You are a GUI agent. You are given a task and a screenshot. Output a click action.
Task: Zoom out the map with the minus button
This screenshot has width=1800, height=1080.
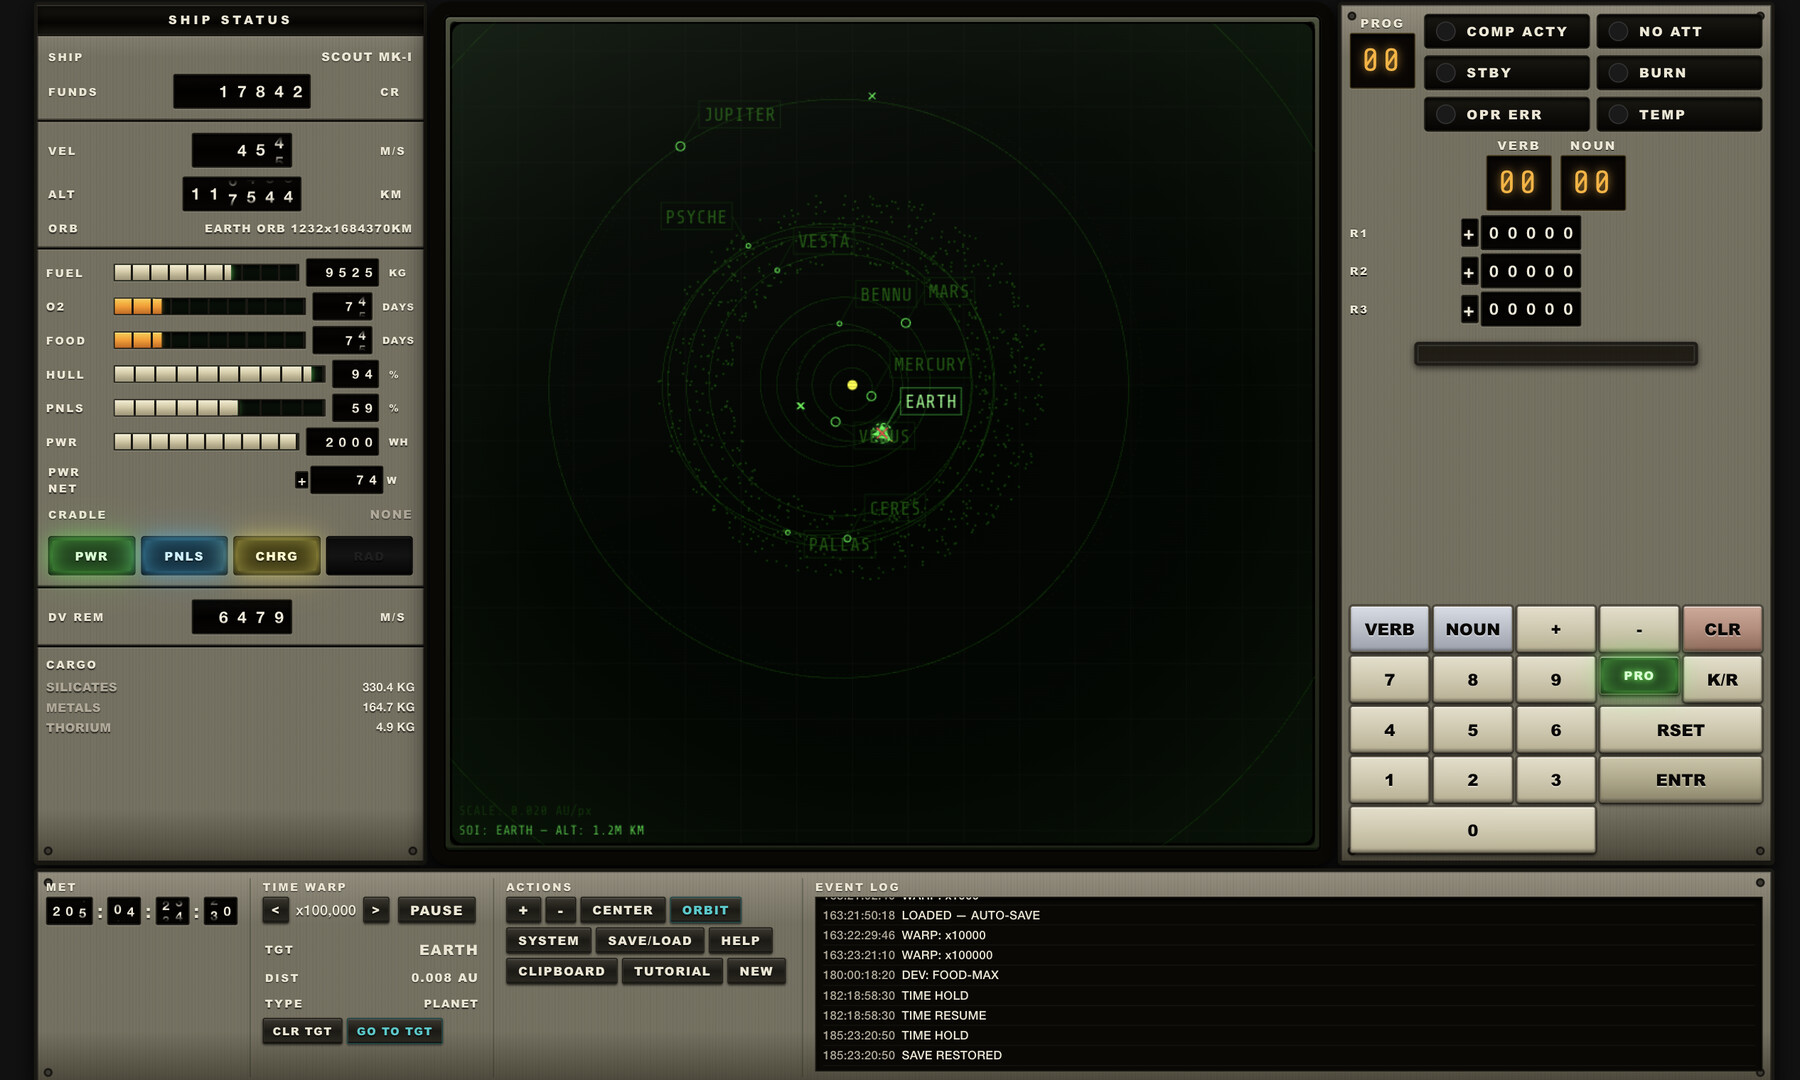[560, 910]
